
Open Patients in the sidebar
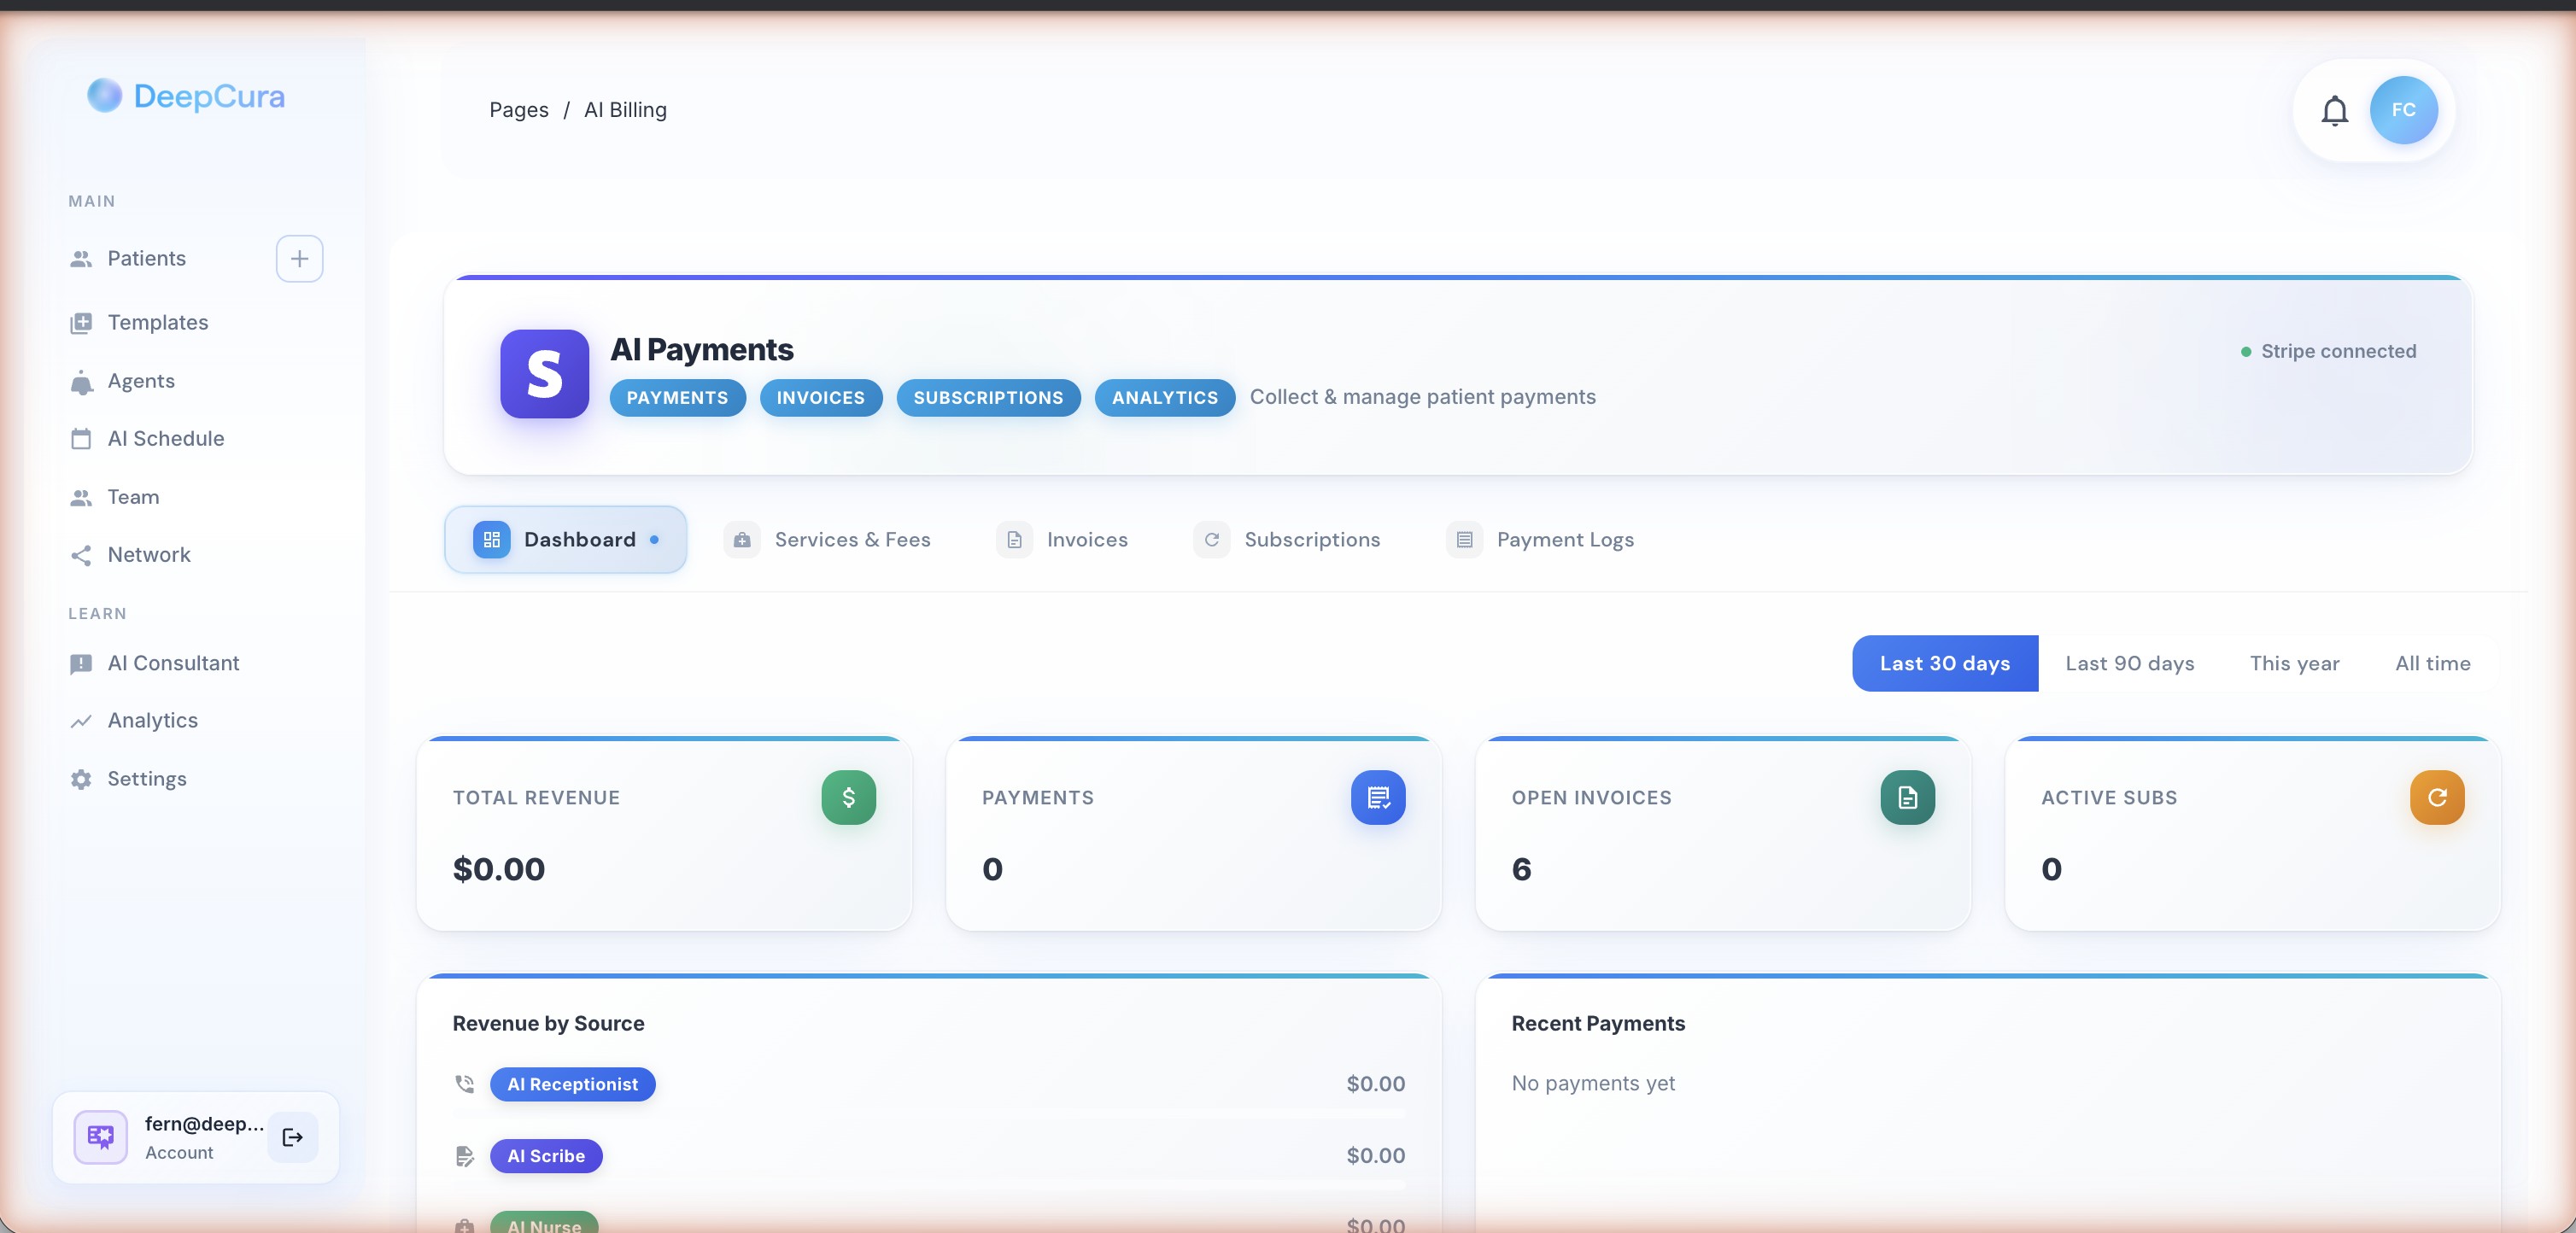pyautogui.click(x=146, y=259)
